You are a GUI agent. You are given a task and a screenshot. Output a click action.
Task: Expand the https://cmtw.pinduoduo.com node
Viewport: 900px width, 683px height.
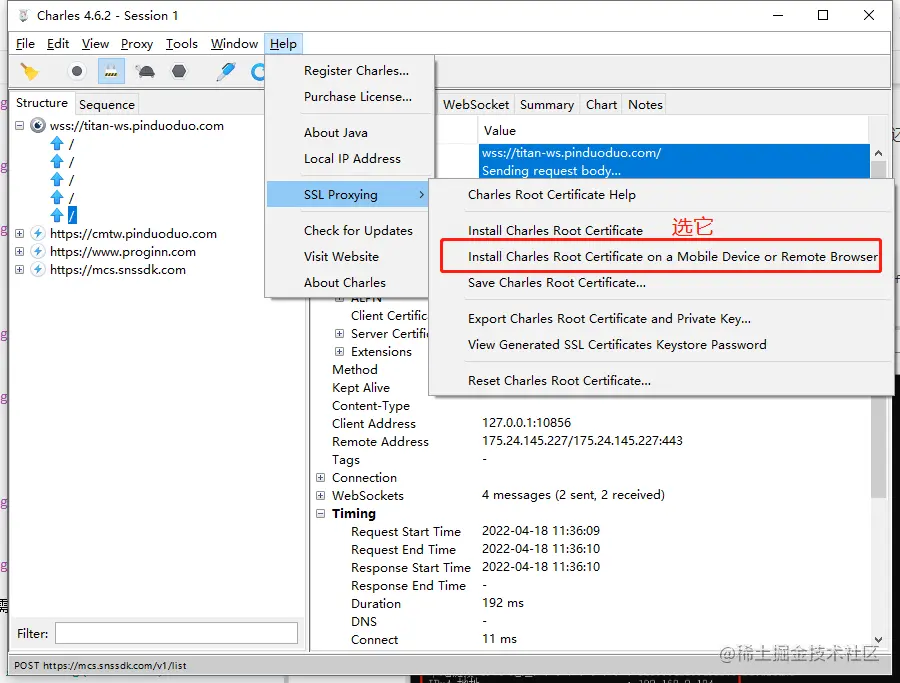[x=20, y=234]
